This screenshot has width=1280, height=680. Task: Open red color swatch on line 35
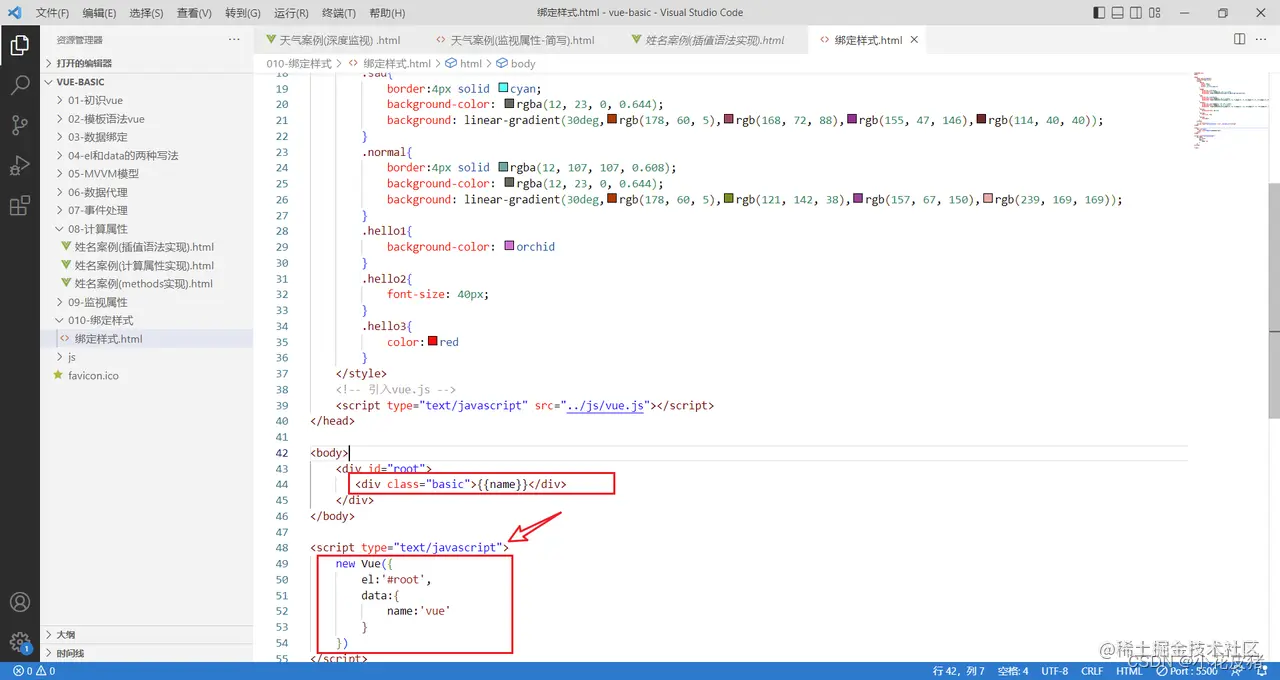click(432, 341)
